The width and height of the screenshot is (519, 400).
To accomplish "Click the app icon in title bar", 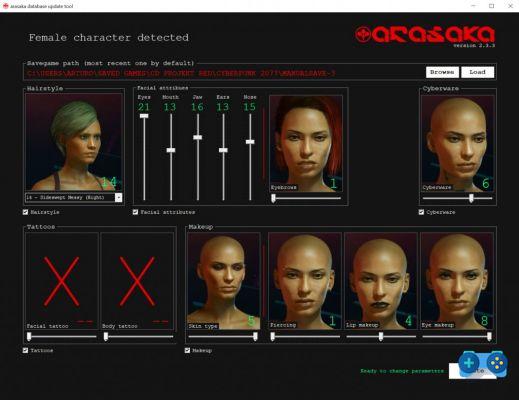I will point(5,6).
